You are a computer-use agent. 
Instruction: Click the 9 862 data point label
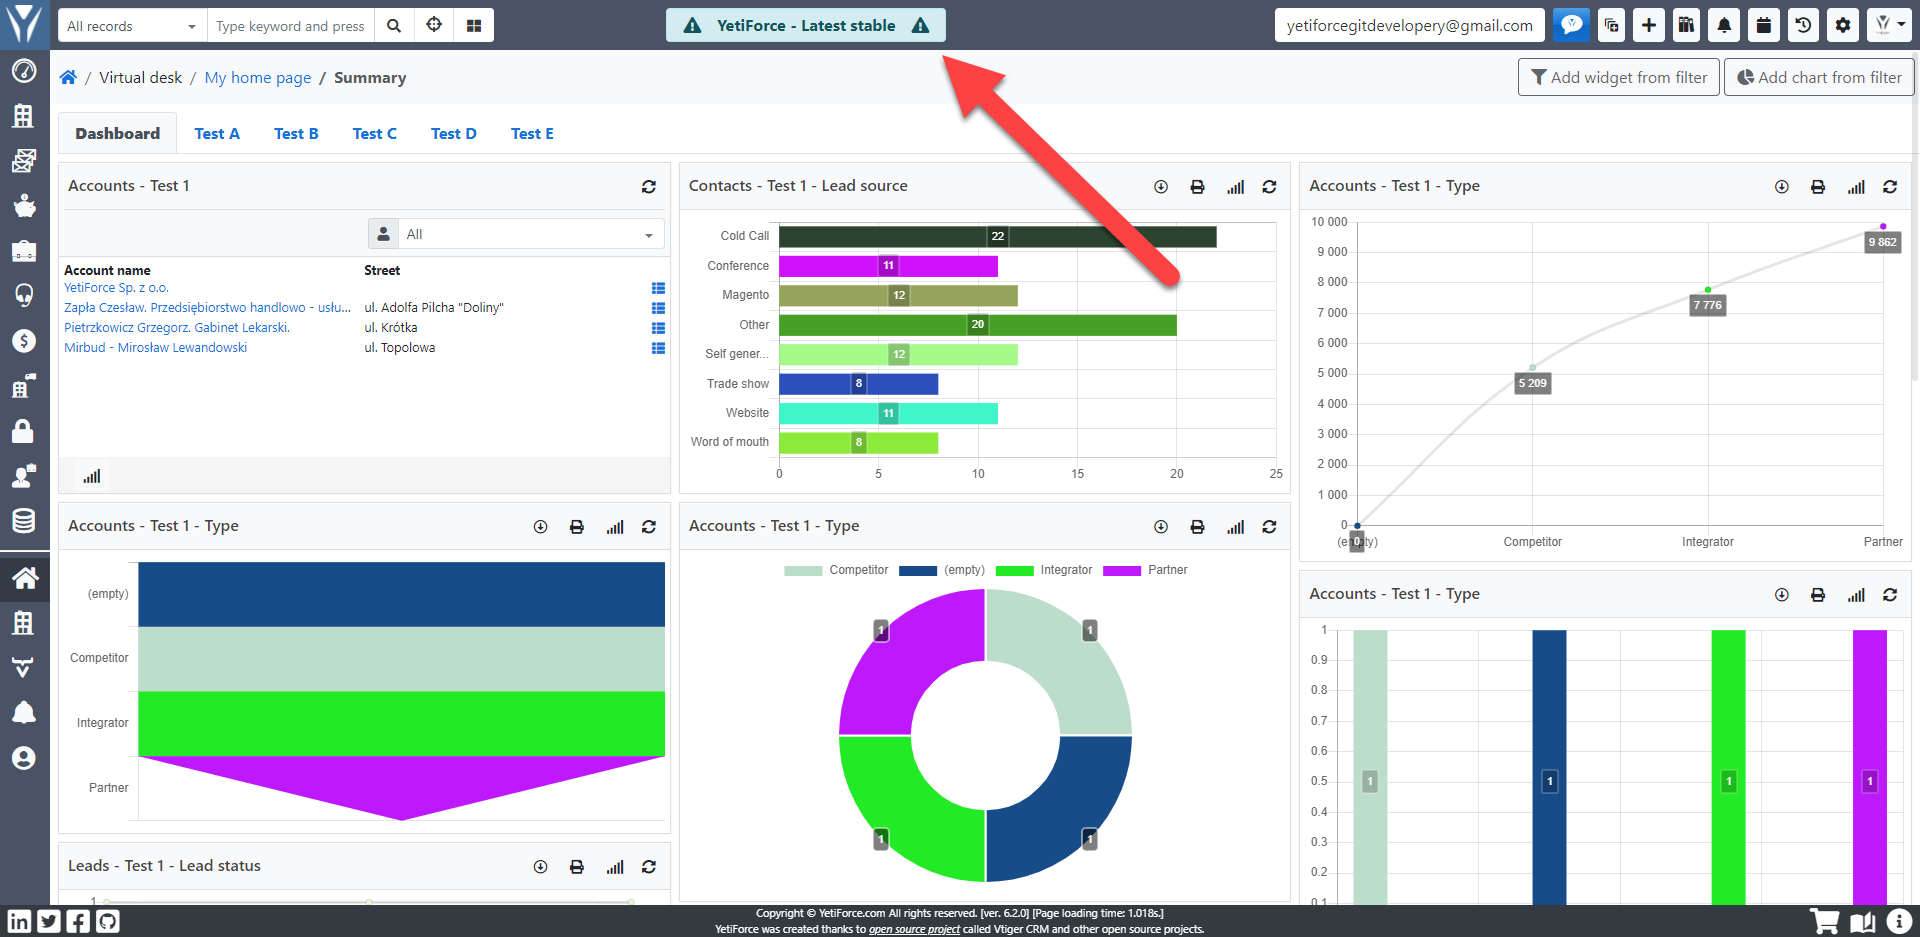[1882, 242]
